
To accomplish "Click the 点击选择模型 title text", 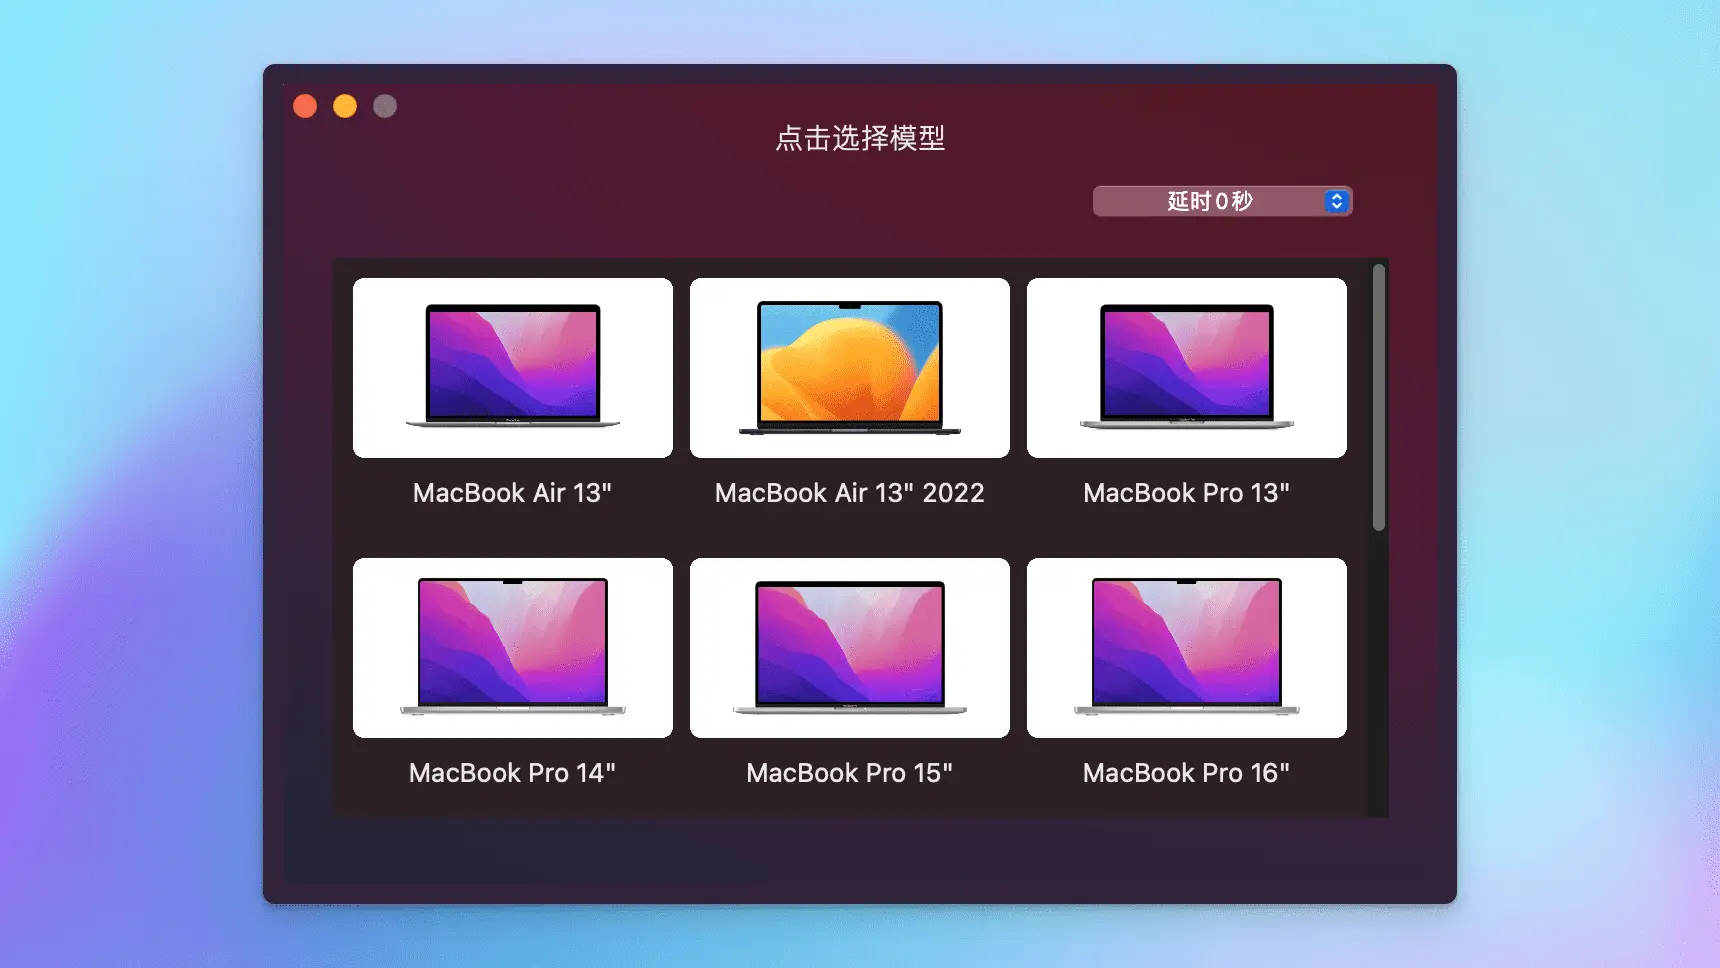I will pos(860,138).
